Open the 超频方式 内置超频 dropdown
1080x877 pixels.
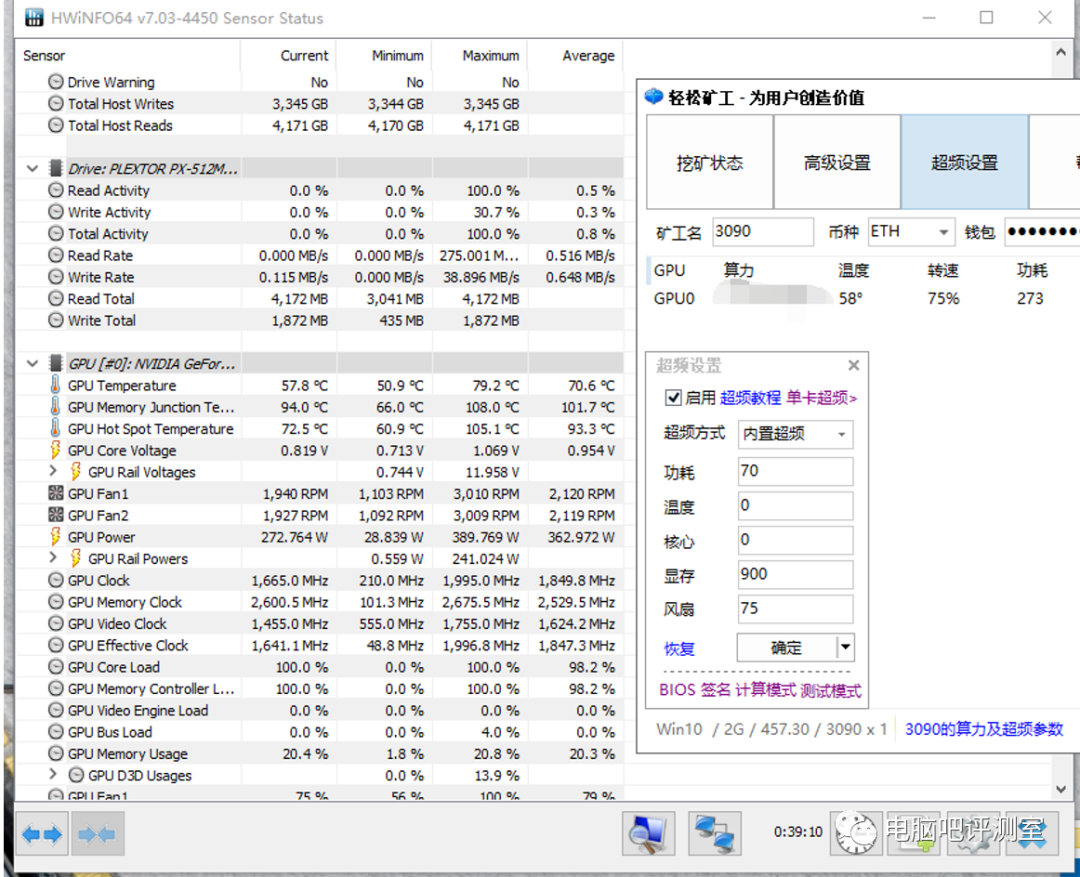(842, 434)
